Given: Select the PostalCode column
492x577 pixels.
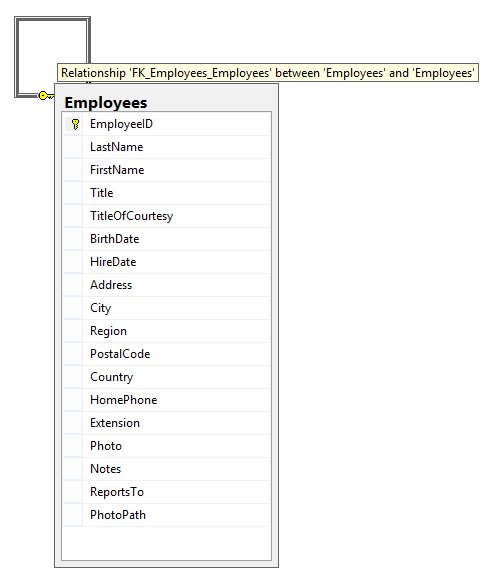Looking at the screenshot, I should 167,354.
